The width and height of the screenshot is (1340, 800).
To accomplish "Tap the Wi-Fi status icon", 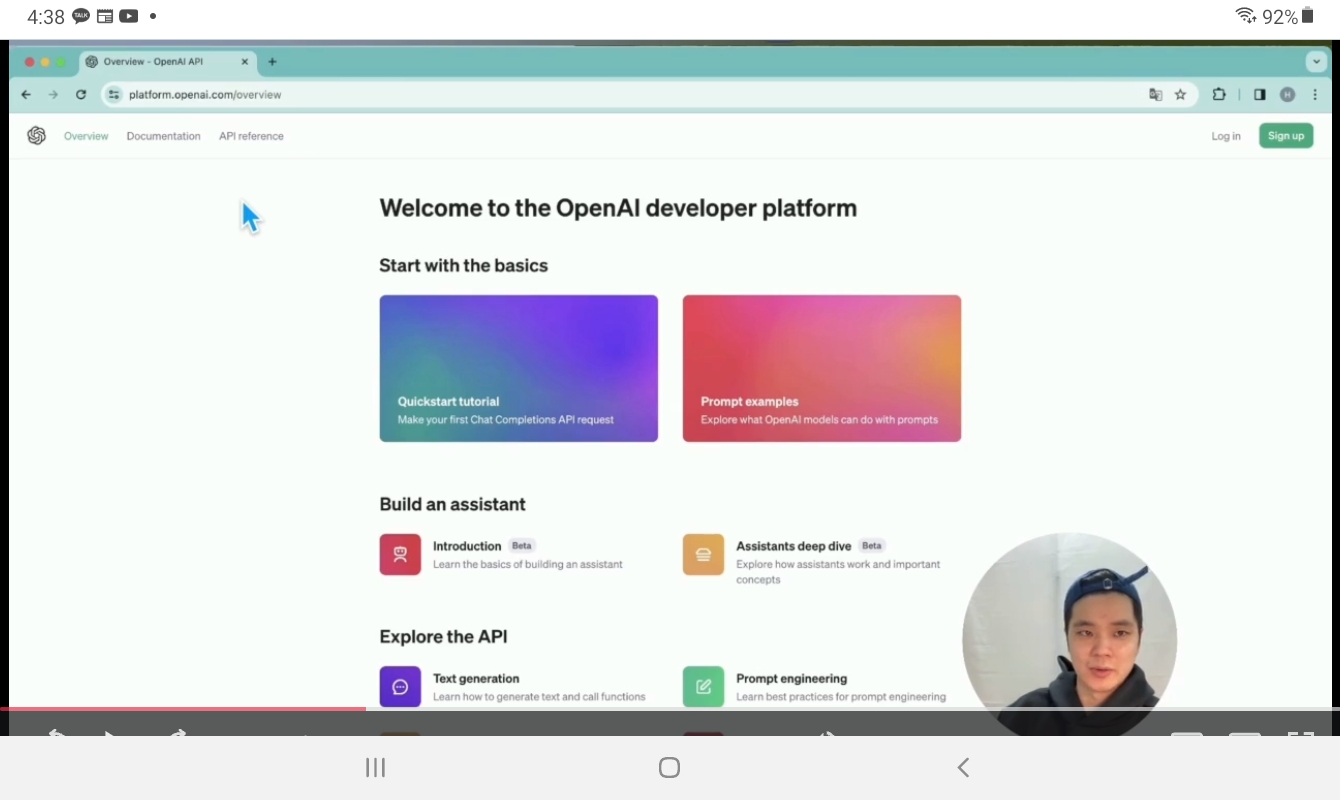I will 1246,15.
